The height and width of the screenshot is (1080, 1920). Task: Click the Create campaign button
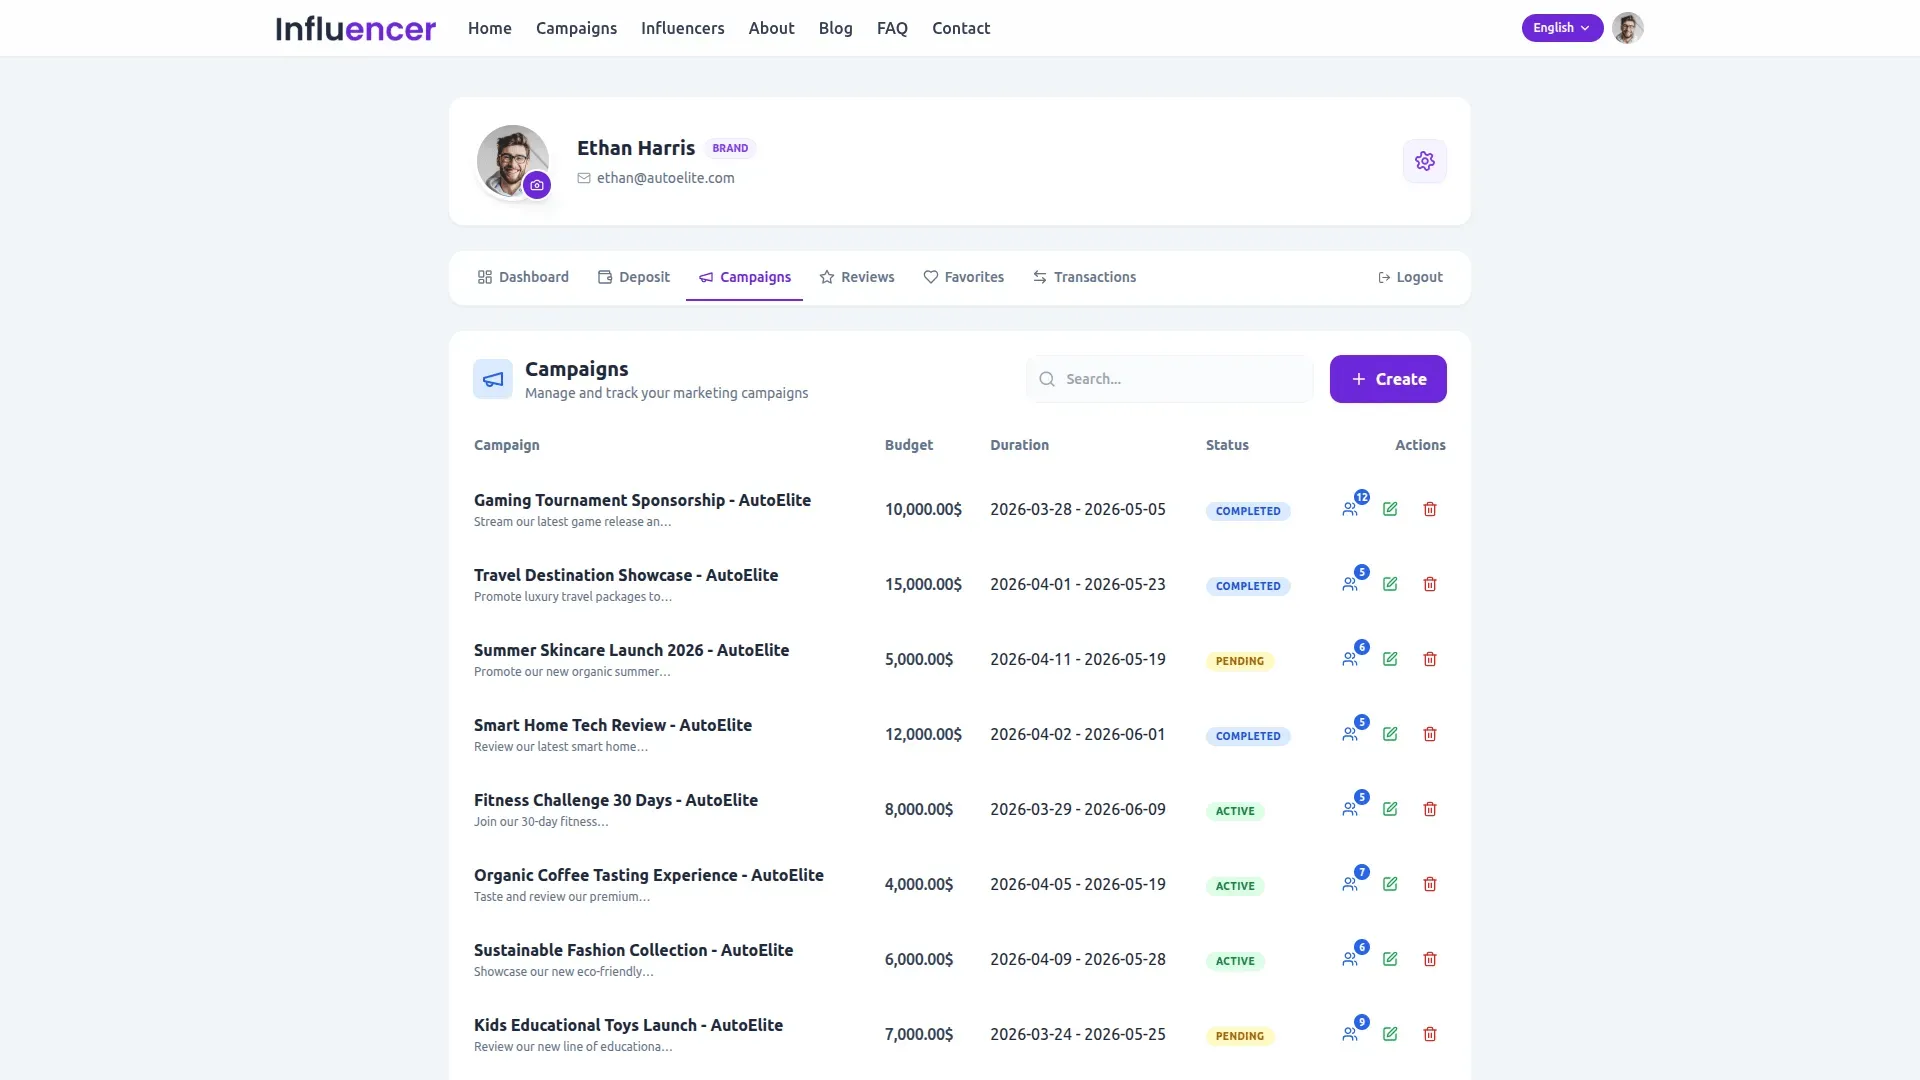coord(1387,379)
